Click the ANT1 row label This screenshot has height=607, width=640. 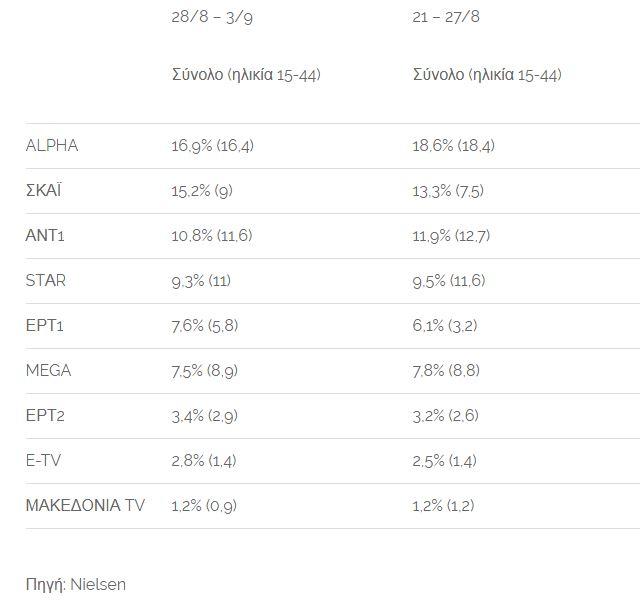46,236
